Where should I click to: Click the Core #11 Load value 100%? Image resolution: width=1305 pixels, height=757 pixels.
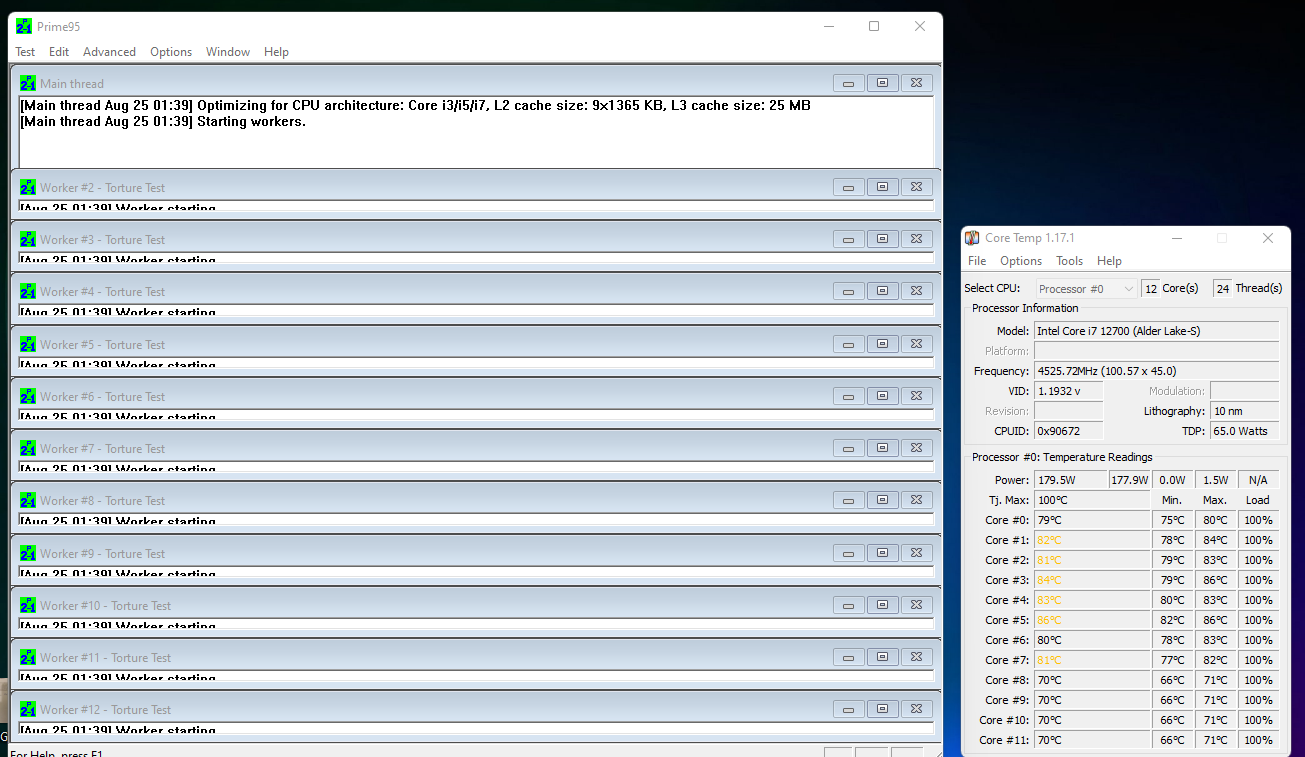[x=1258, y=740]
